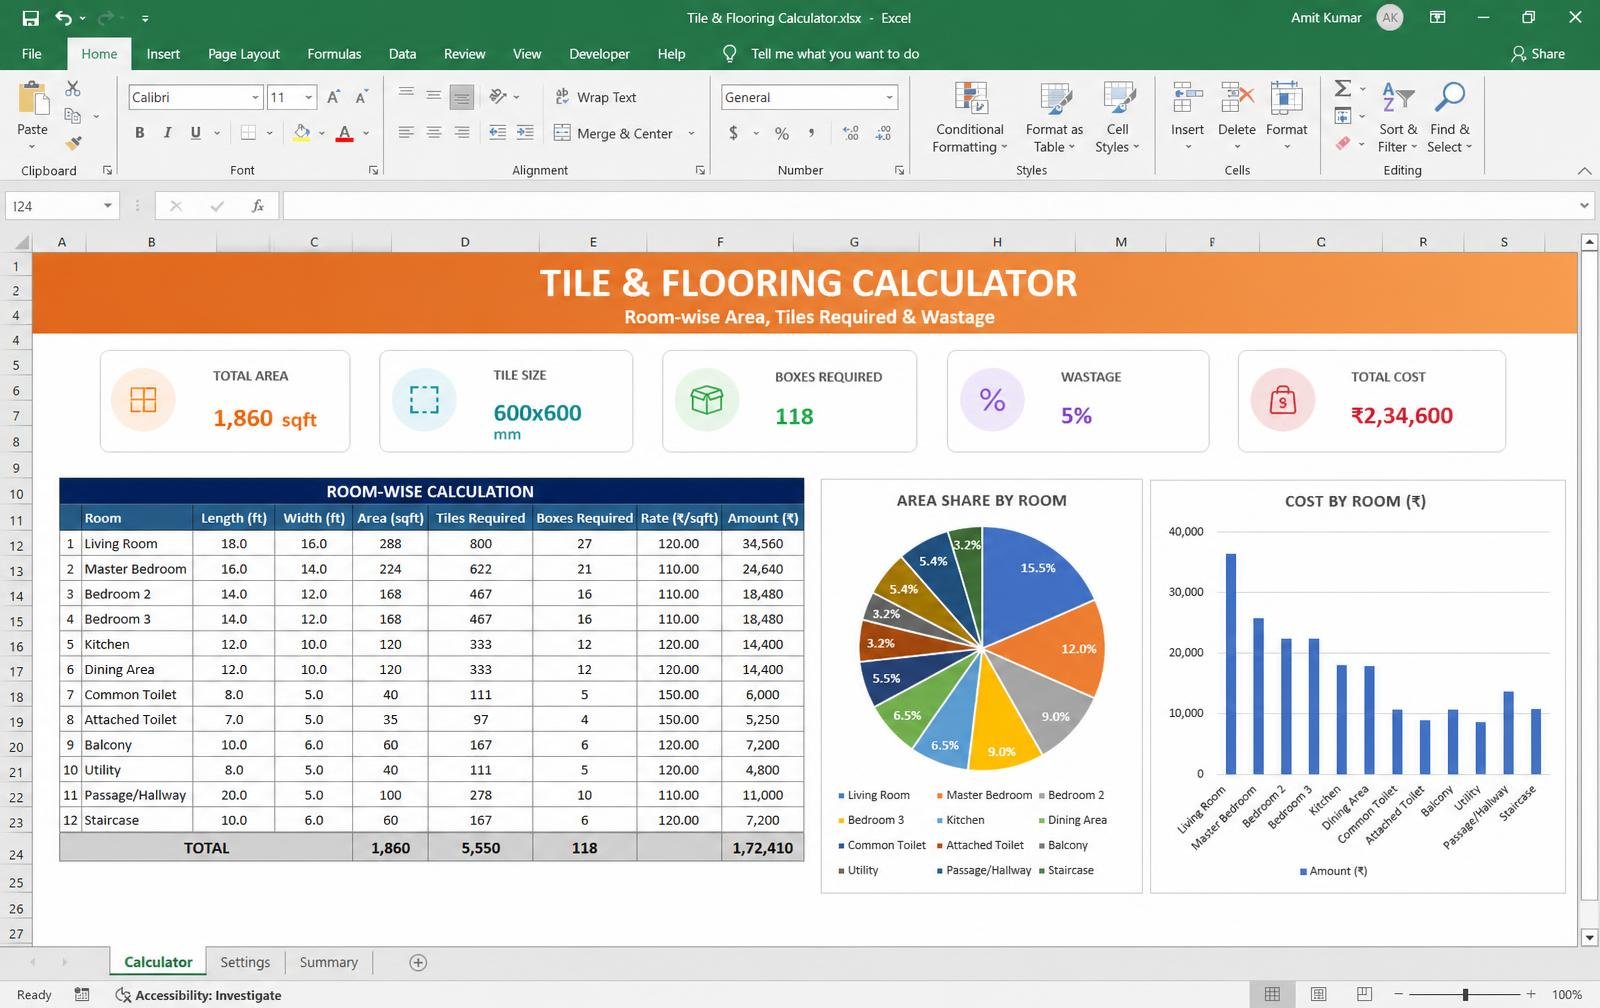Screen dimensions: 1600x1008
Task: Click the vertical scrollbar down arrow
Action: pos(1589,937)
